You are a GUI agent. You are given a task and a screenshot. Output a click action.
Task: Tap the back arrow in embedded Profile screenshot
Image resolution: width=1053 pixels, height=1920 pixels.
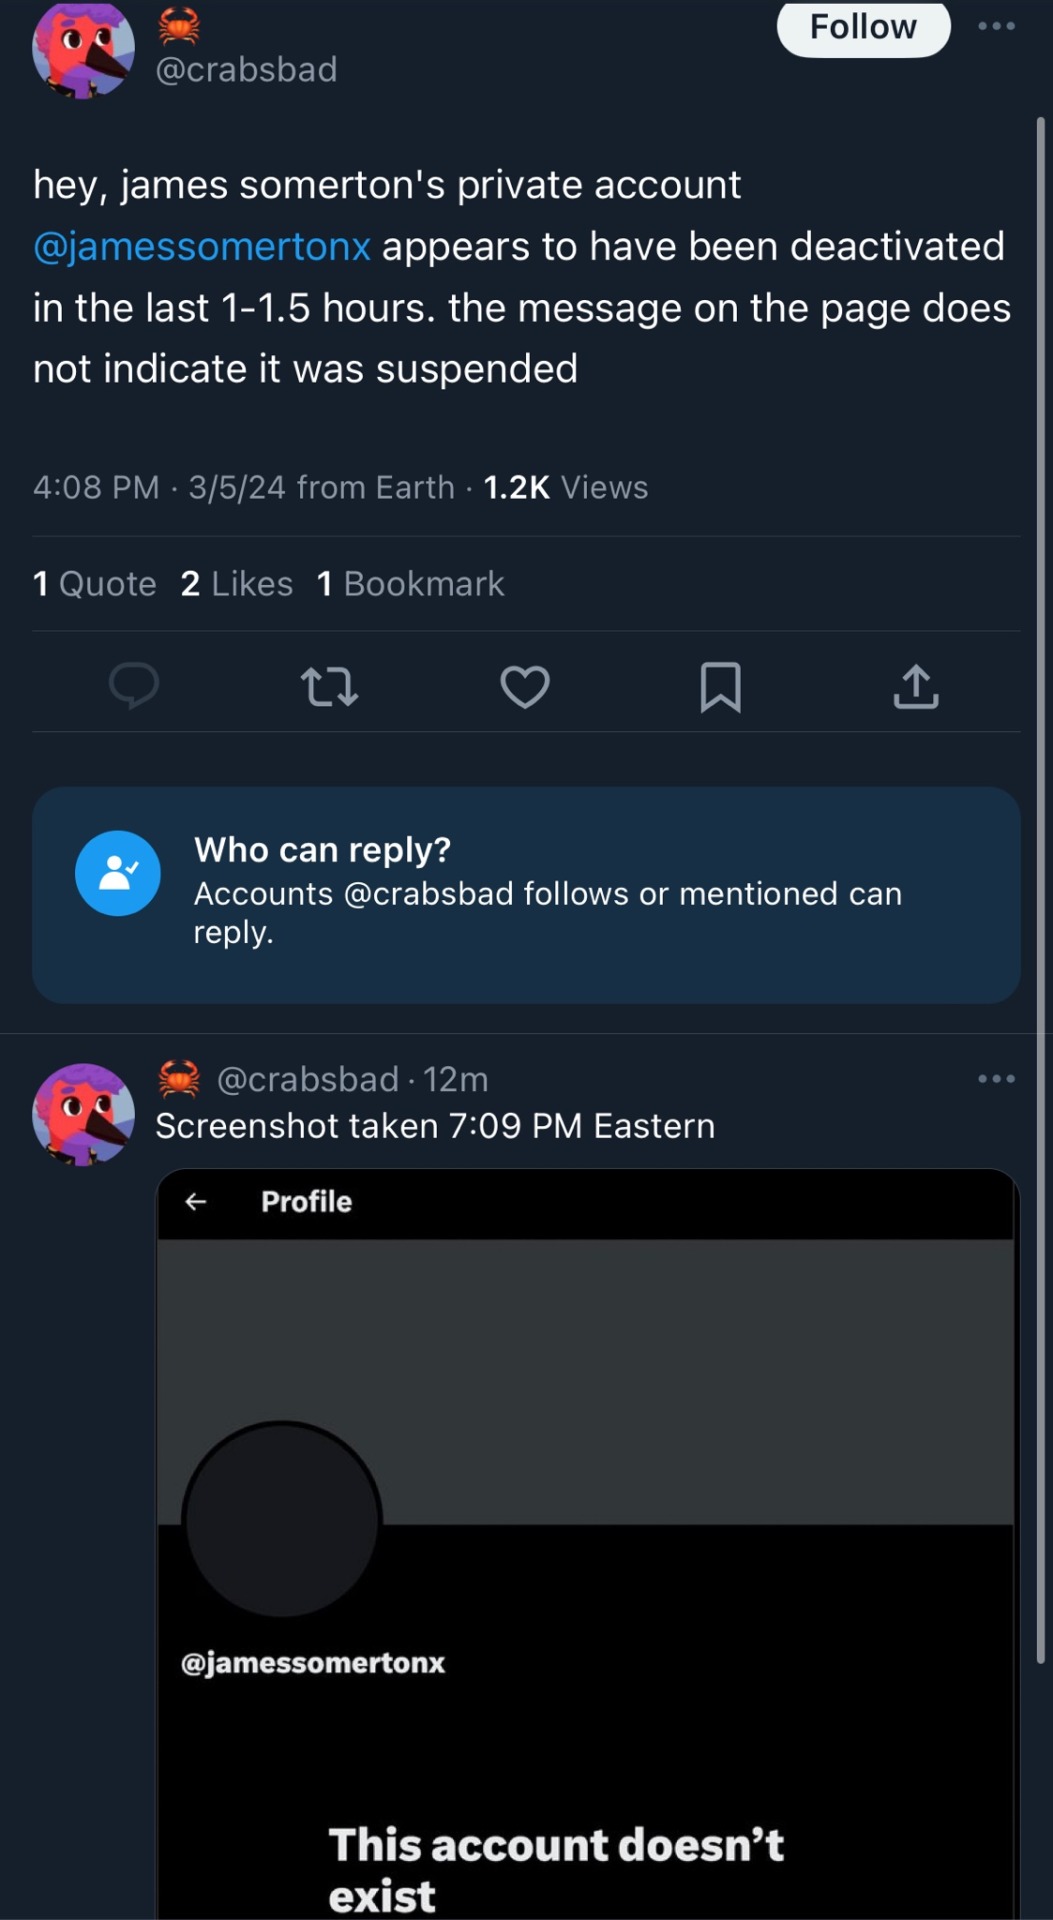[196, 1202]
